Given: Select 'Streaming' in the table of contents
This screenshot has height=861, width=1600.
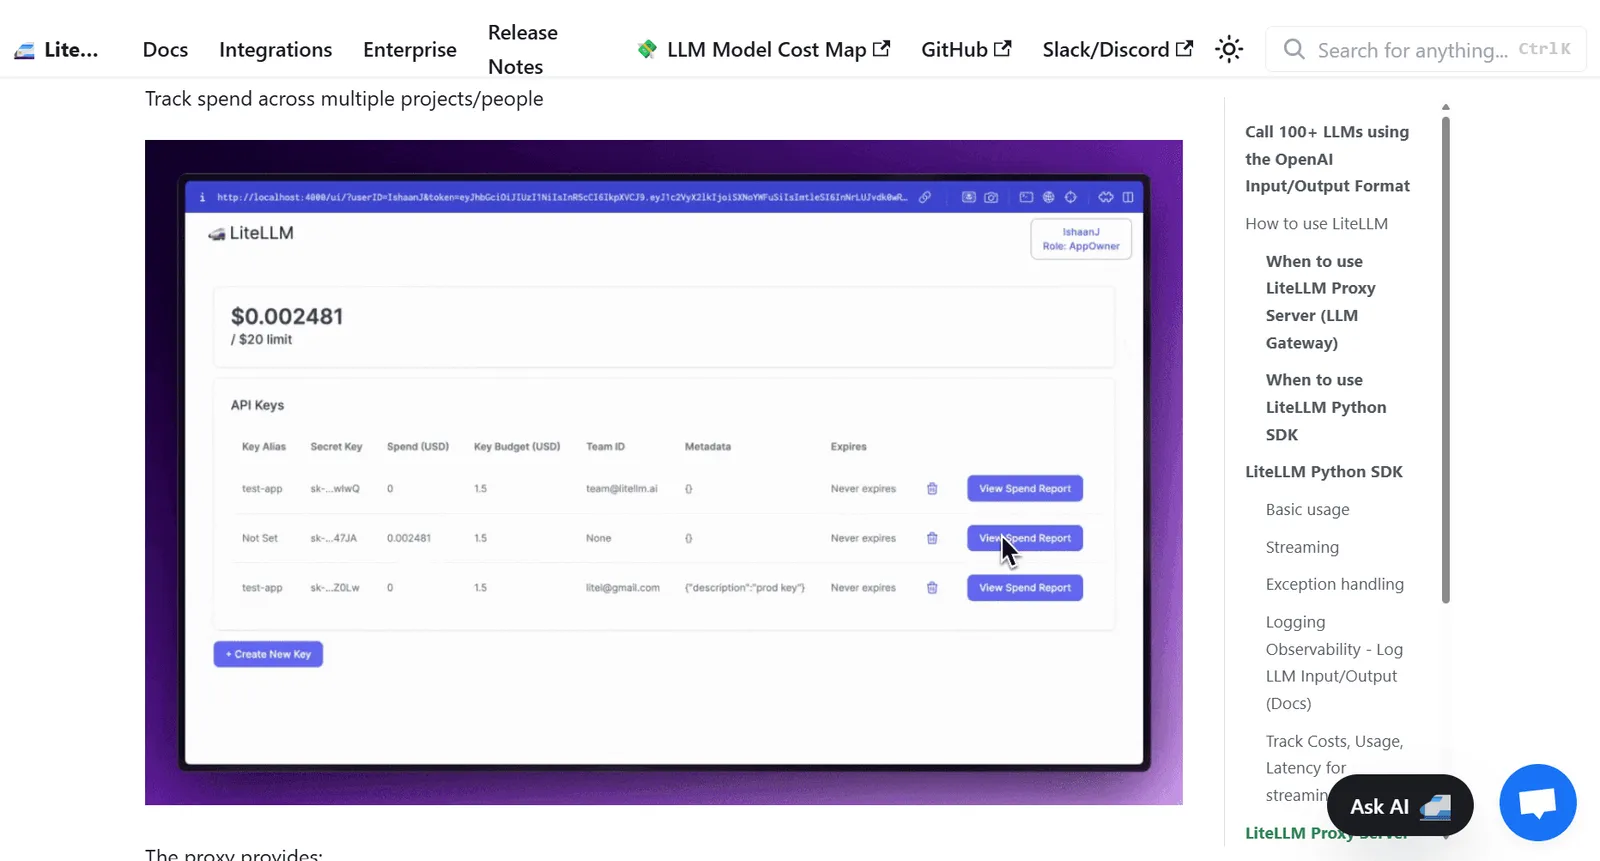Looking at the screenshot, I should tap(1302, 547).
